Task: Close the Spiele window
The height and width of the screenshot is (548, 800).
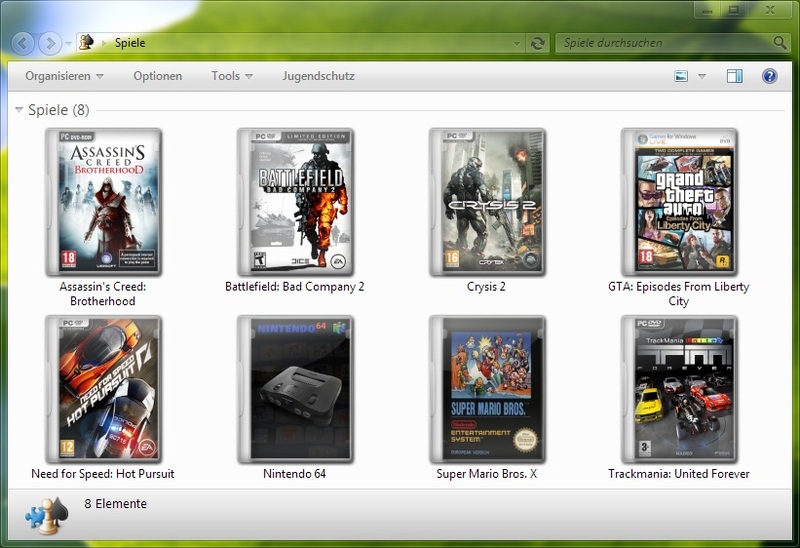Action: point(770,10)
